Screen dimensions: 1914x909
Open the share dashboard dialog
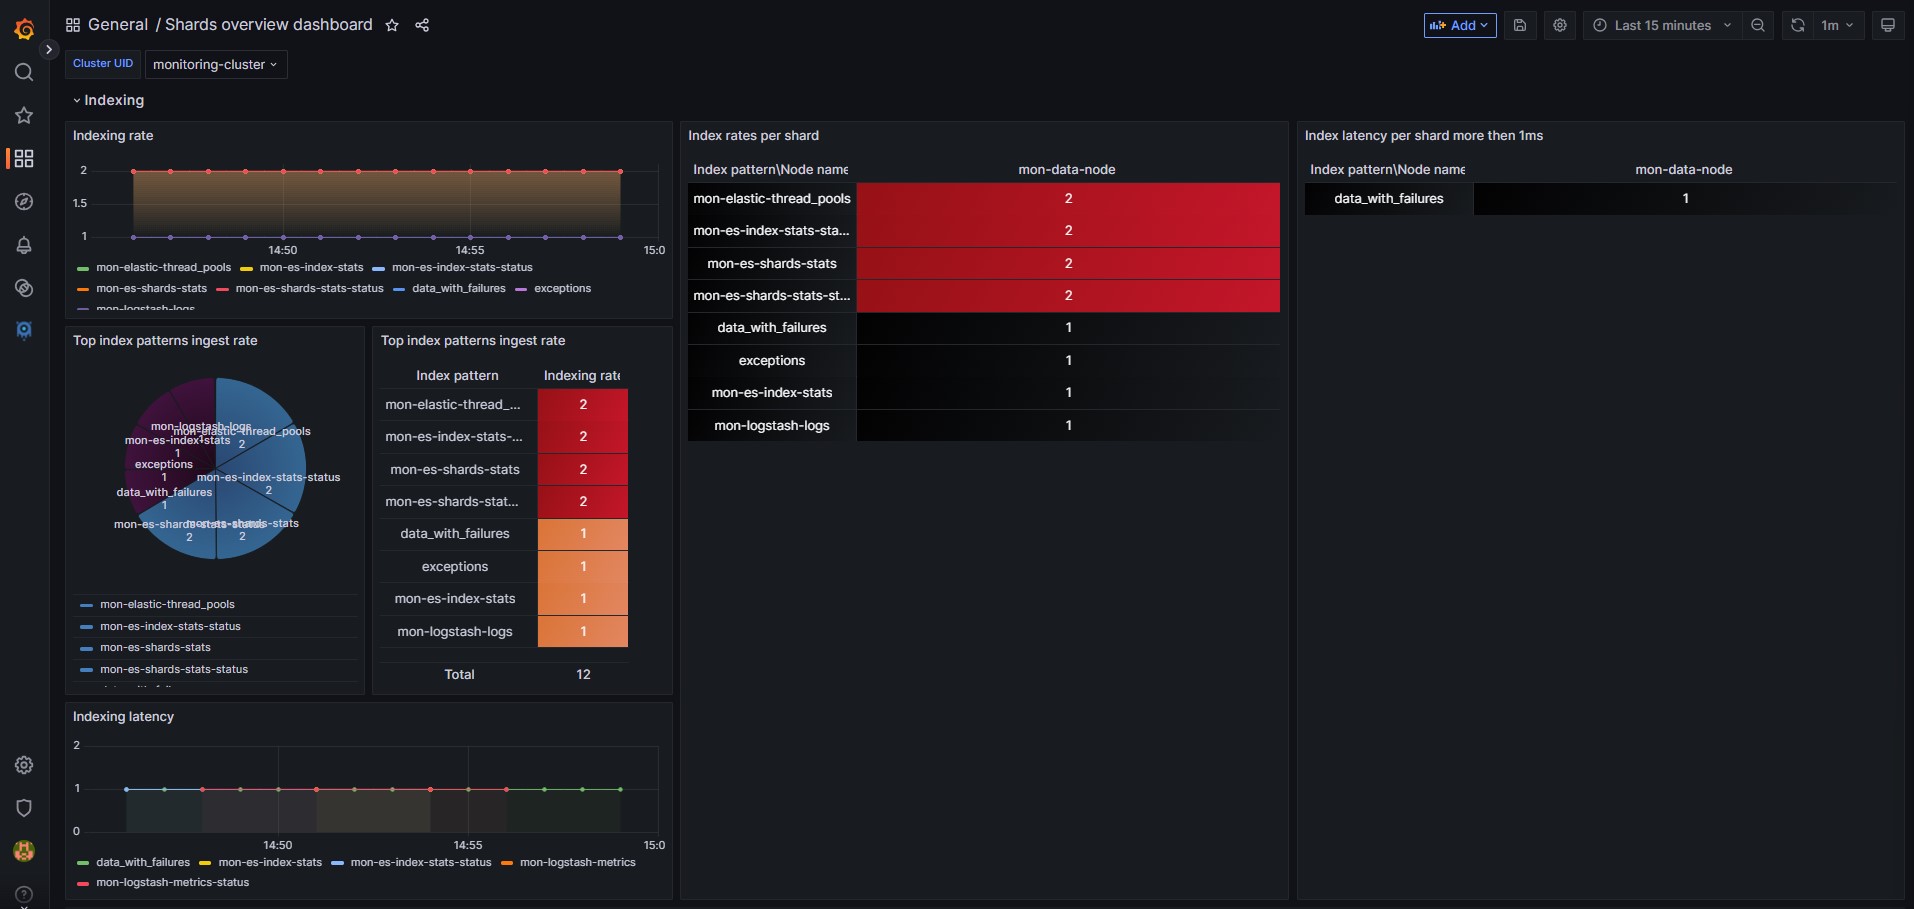coord(421,25)
